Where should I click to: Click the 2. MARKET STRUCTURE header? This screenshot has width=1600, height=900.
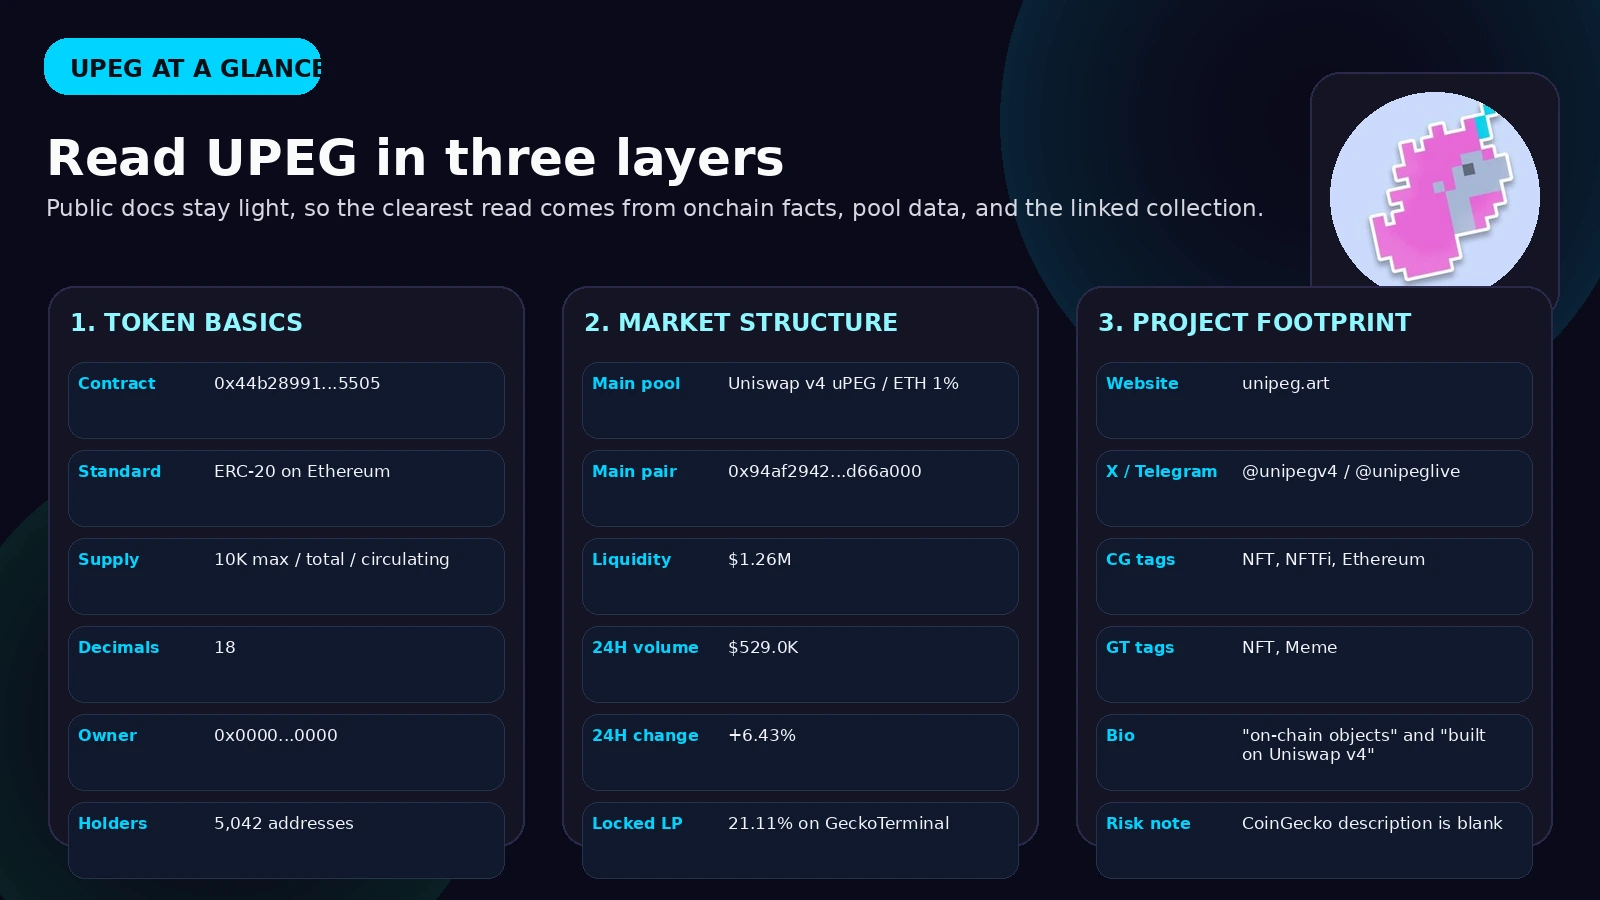[741, 322]
